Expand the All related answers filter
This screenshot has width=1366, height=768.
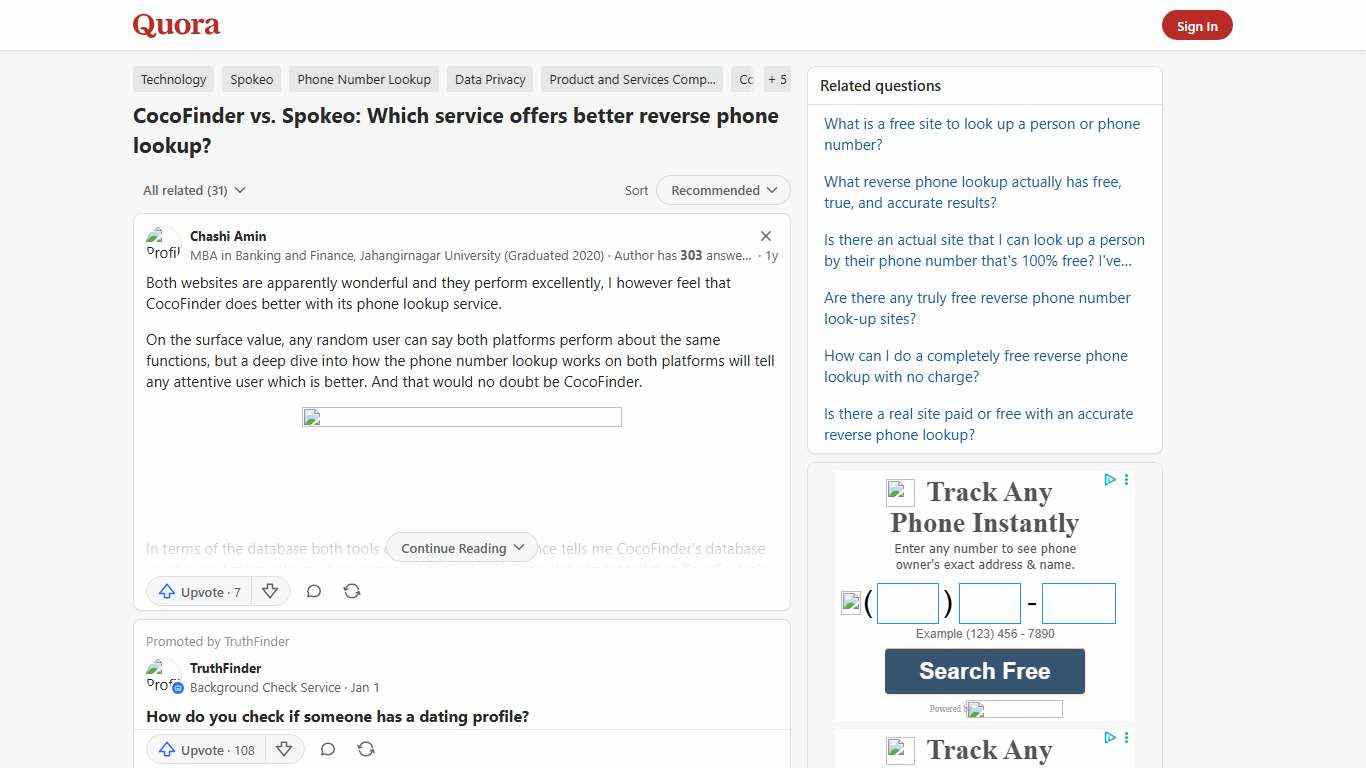pyautogui.click(x=193, y=190)
